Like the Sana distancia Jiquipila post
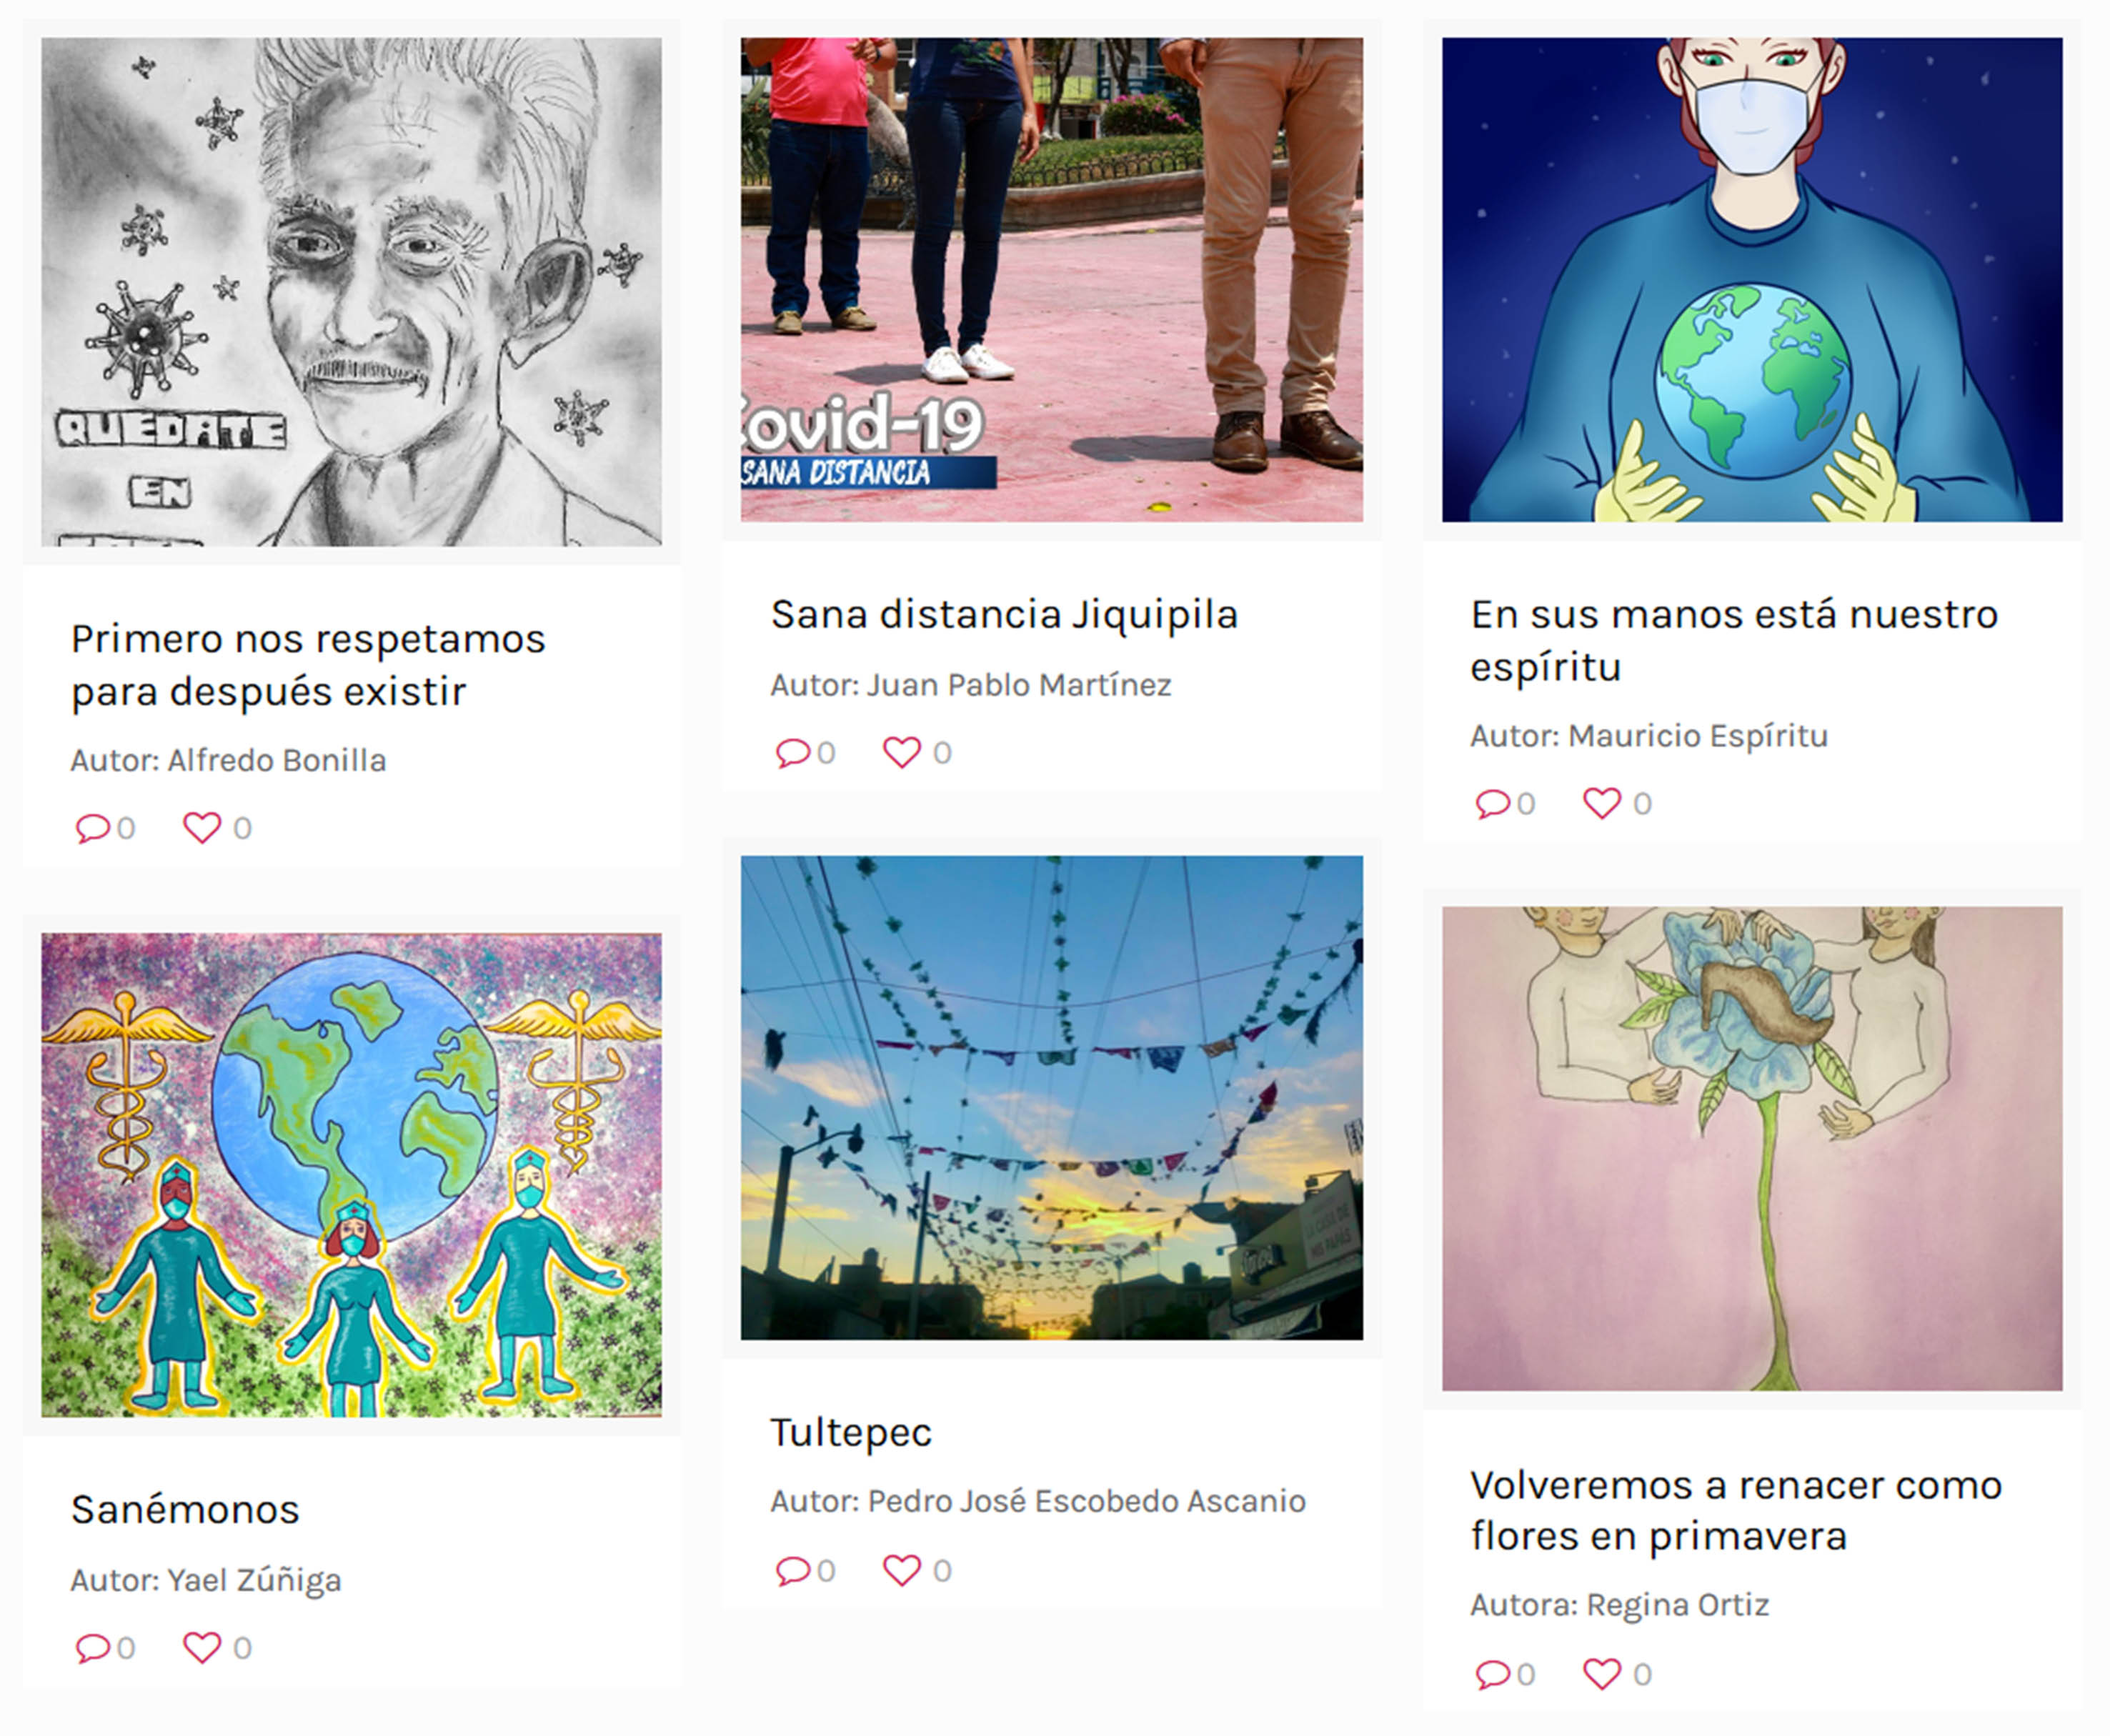2110x1736 pixels. coord(901,752)
